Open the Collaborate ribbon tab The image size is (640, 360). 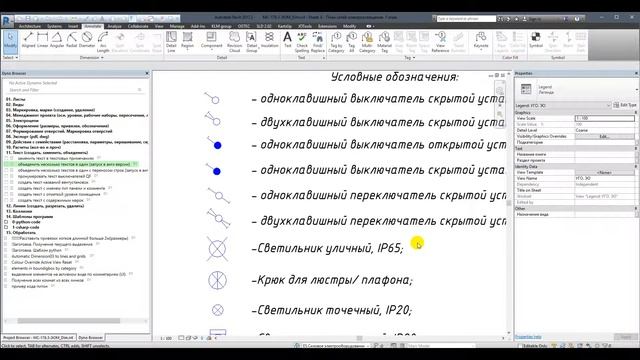138,26
